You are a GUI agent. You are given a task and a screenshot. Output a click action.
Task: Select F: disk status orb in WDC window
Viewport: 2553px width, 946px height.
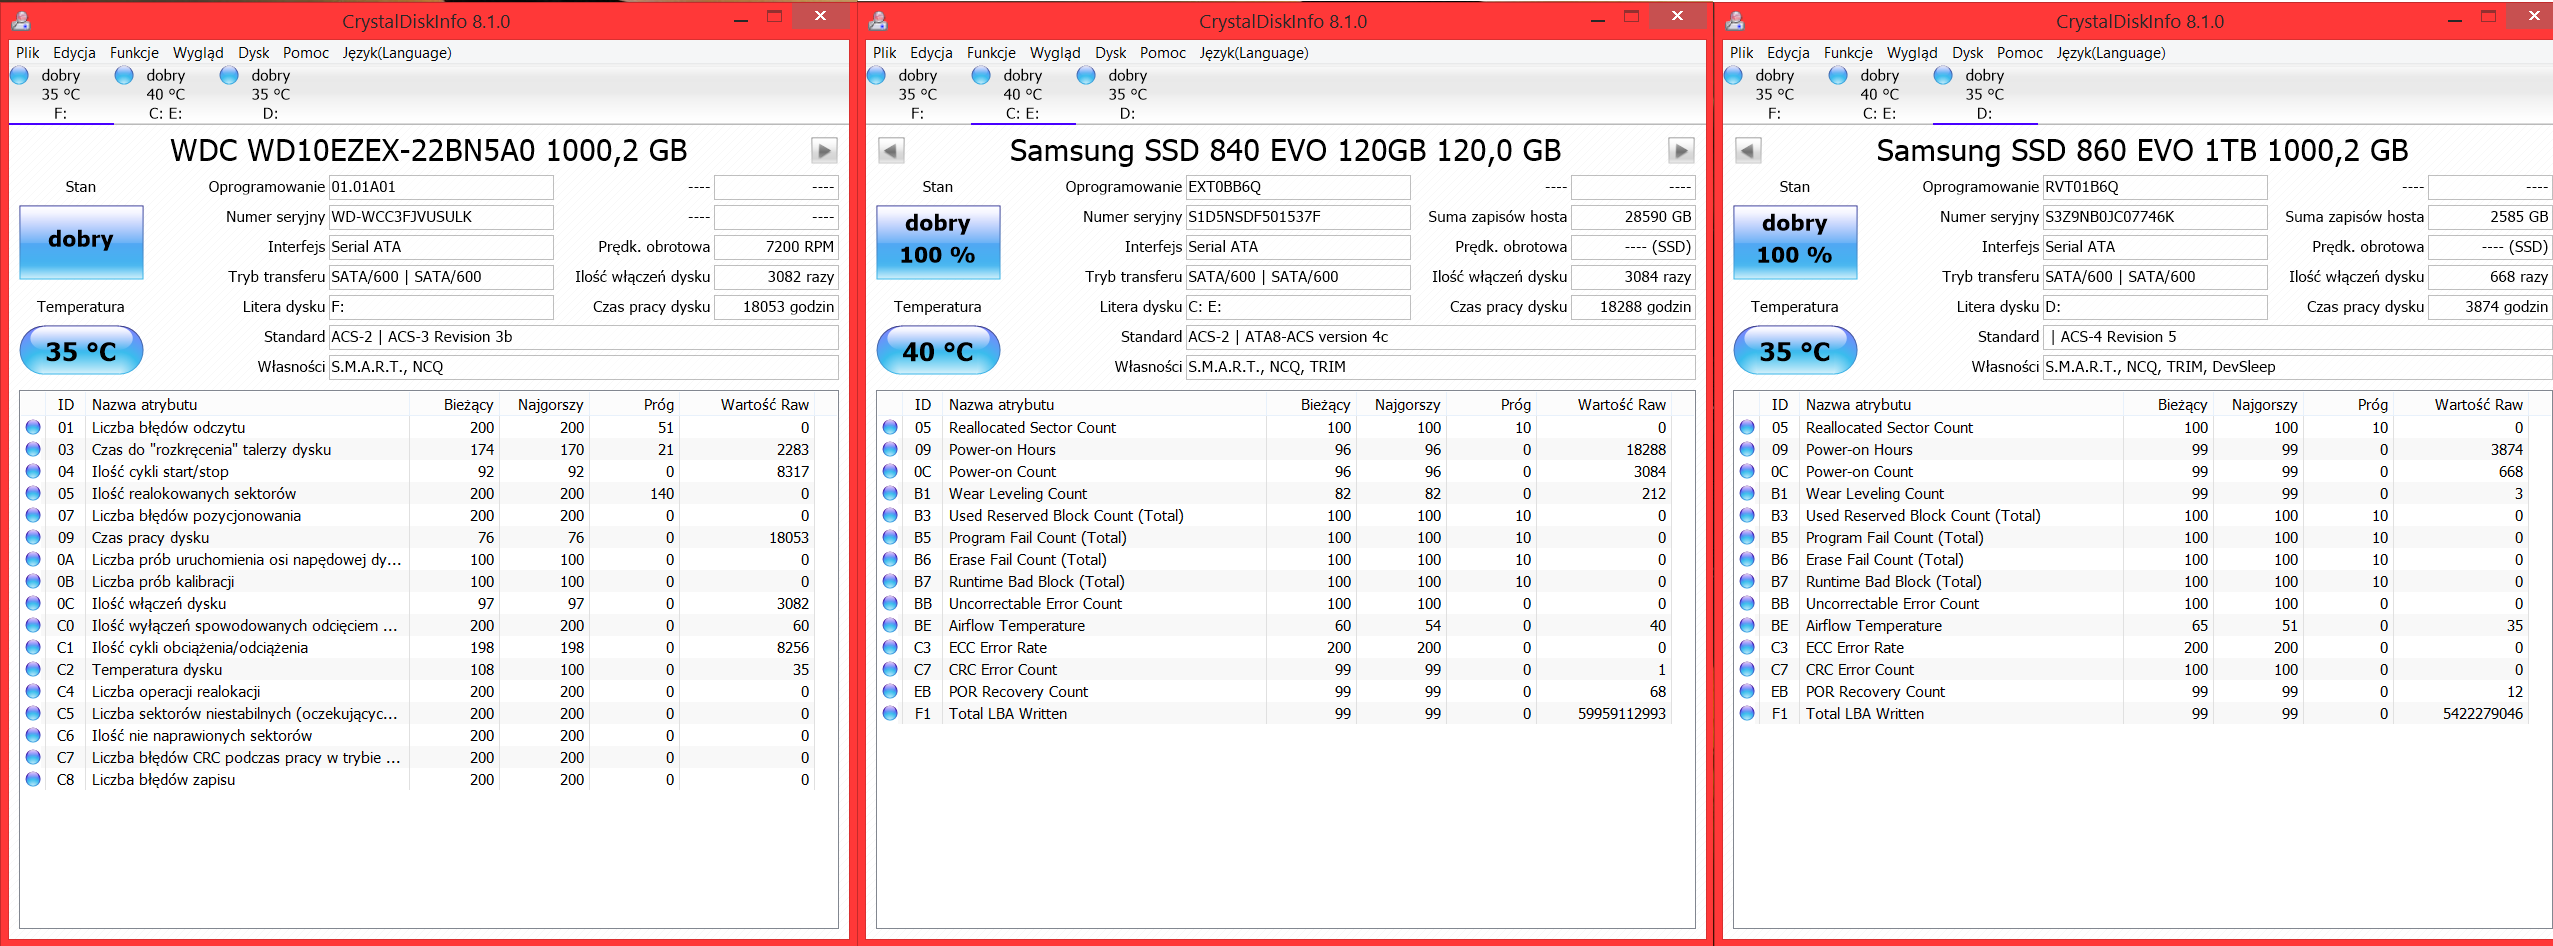20,75
